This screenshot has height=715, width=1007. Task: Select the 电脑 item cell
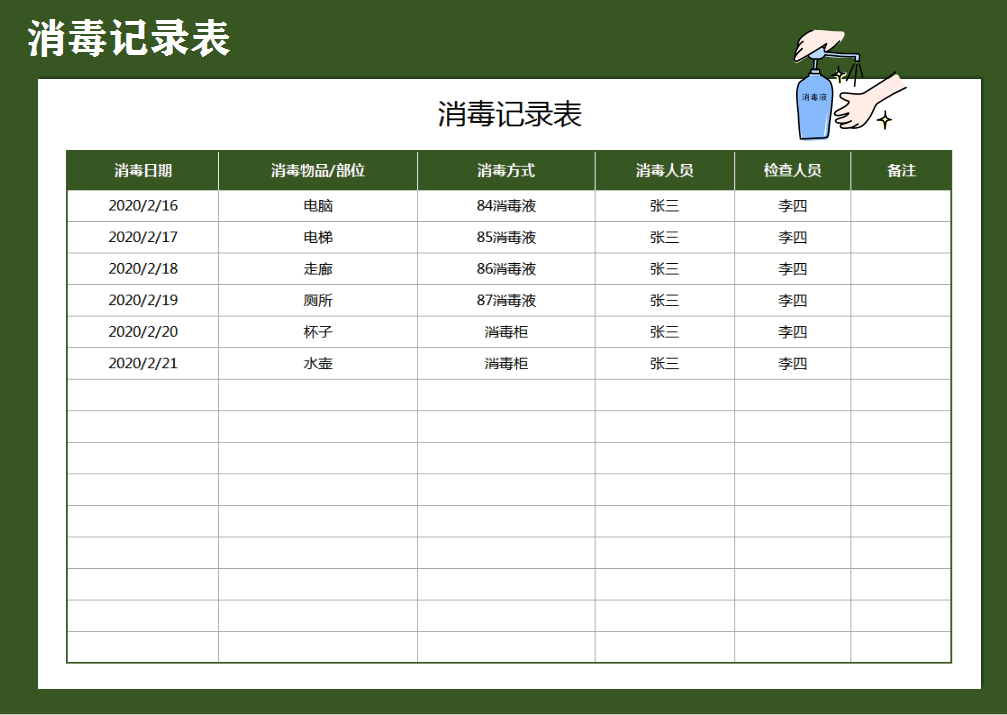(x=317, y=205)
